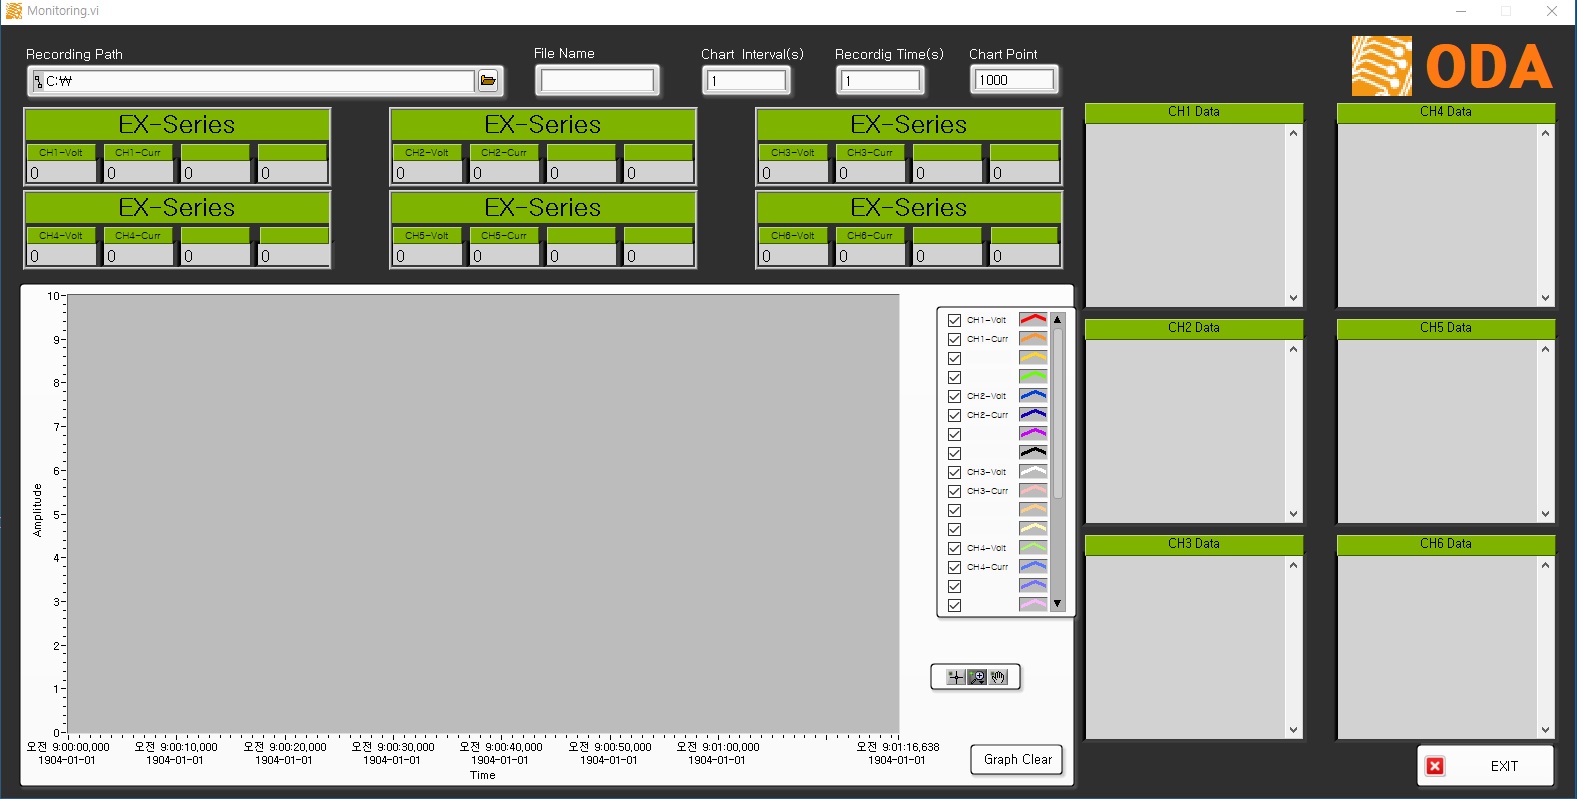
Task: Click the CH3 Data panel header
Action: [x=1193, y=544]
